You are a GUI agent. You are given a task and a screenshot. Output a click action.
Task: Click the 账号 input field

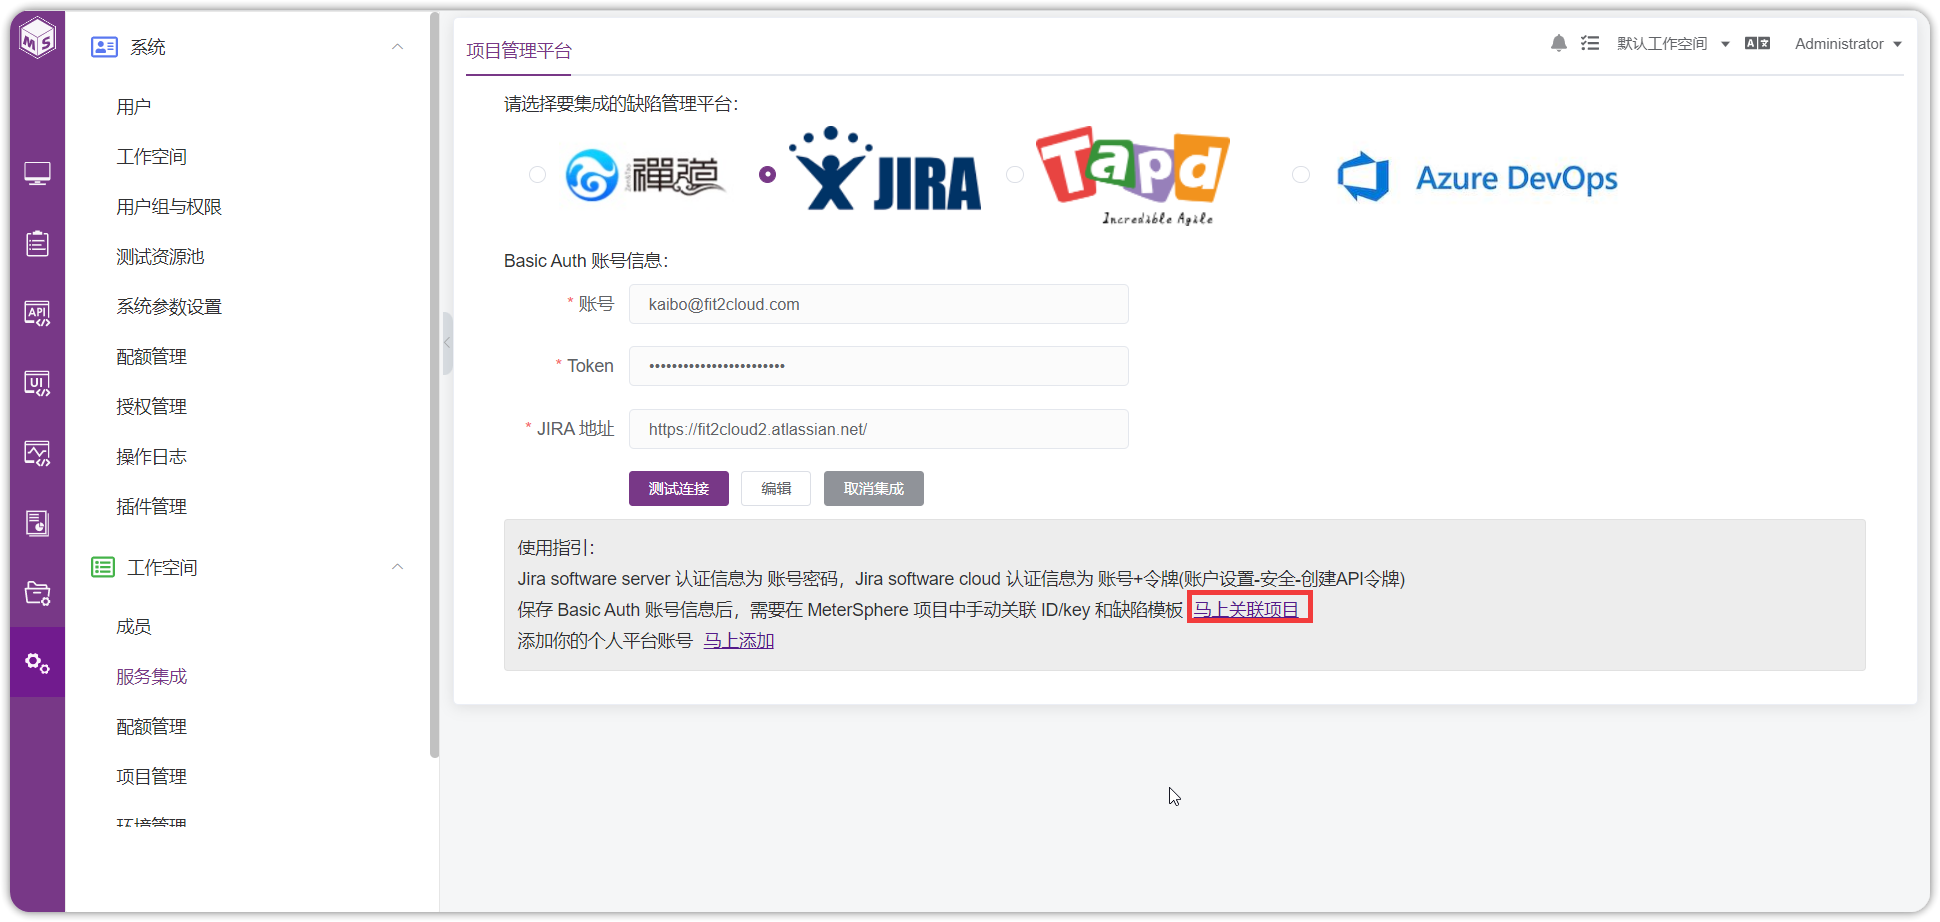click(x=879, y=304)
